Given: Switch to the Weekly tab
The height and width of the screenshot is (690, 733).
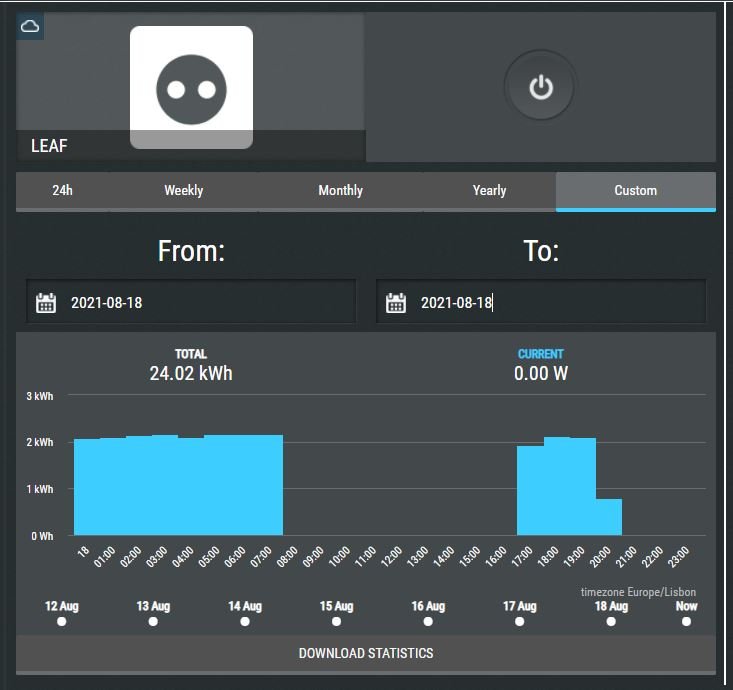Looking at the screenshot, I should coord(184,190).
